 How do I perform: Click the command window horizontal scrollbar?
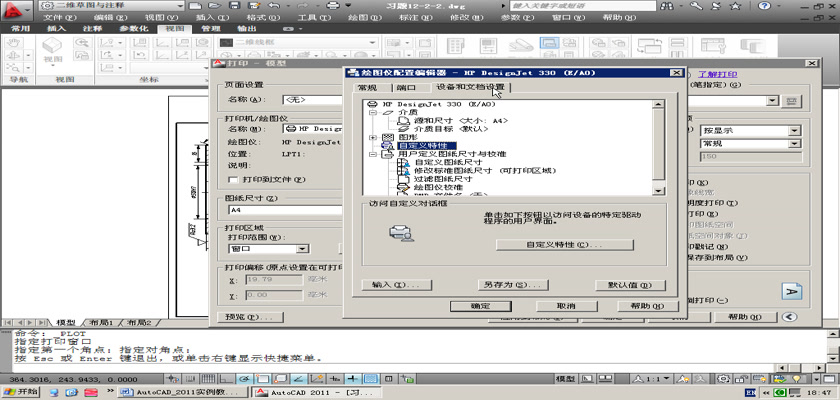pos(801,368)
